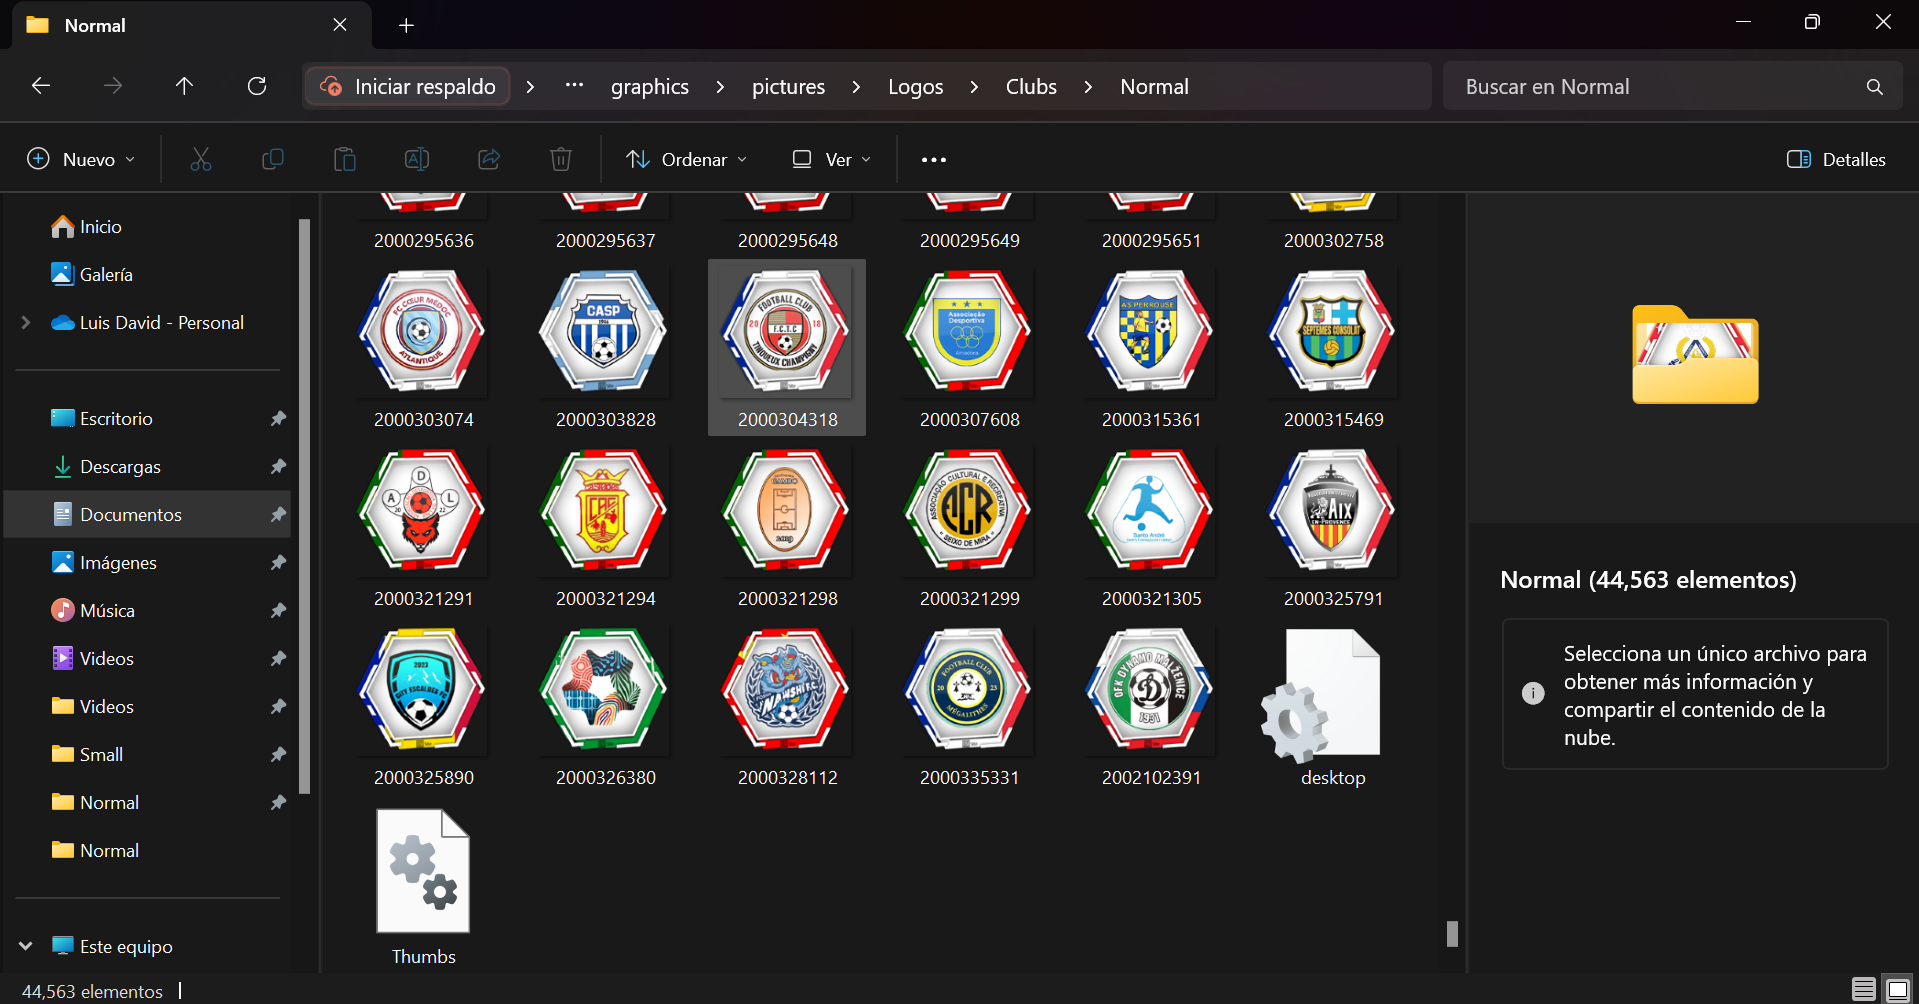
Task: Refresh the current folder view
Action: click(257, 86)
